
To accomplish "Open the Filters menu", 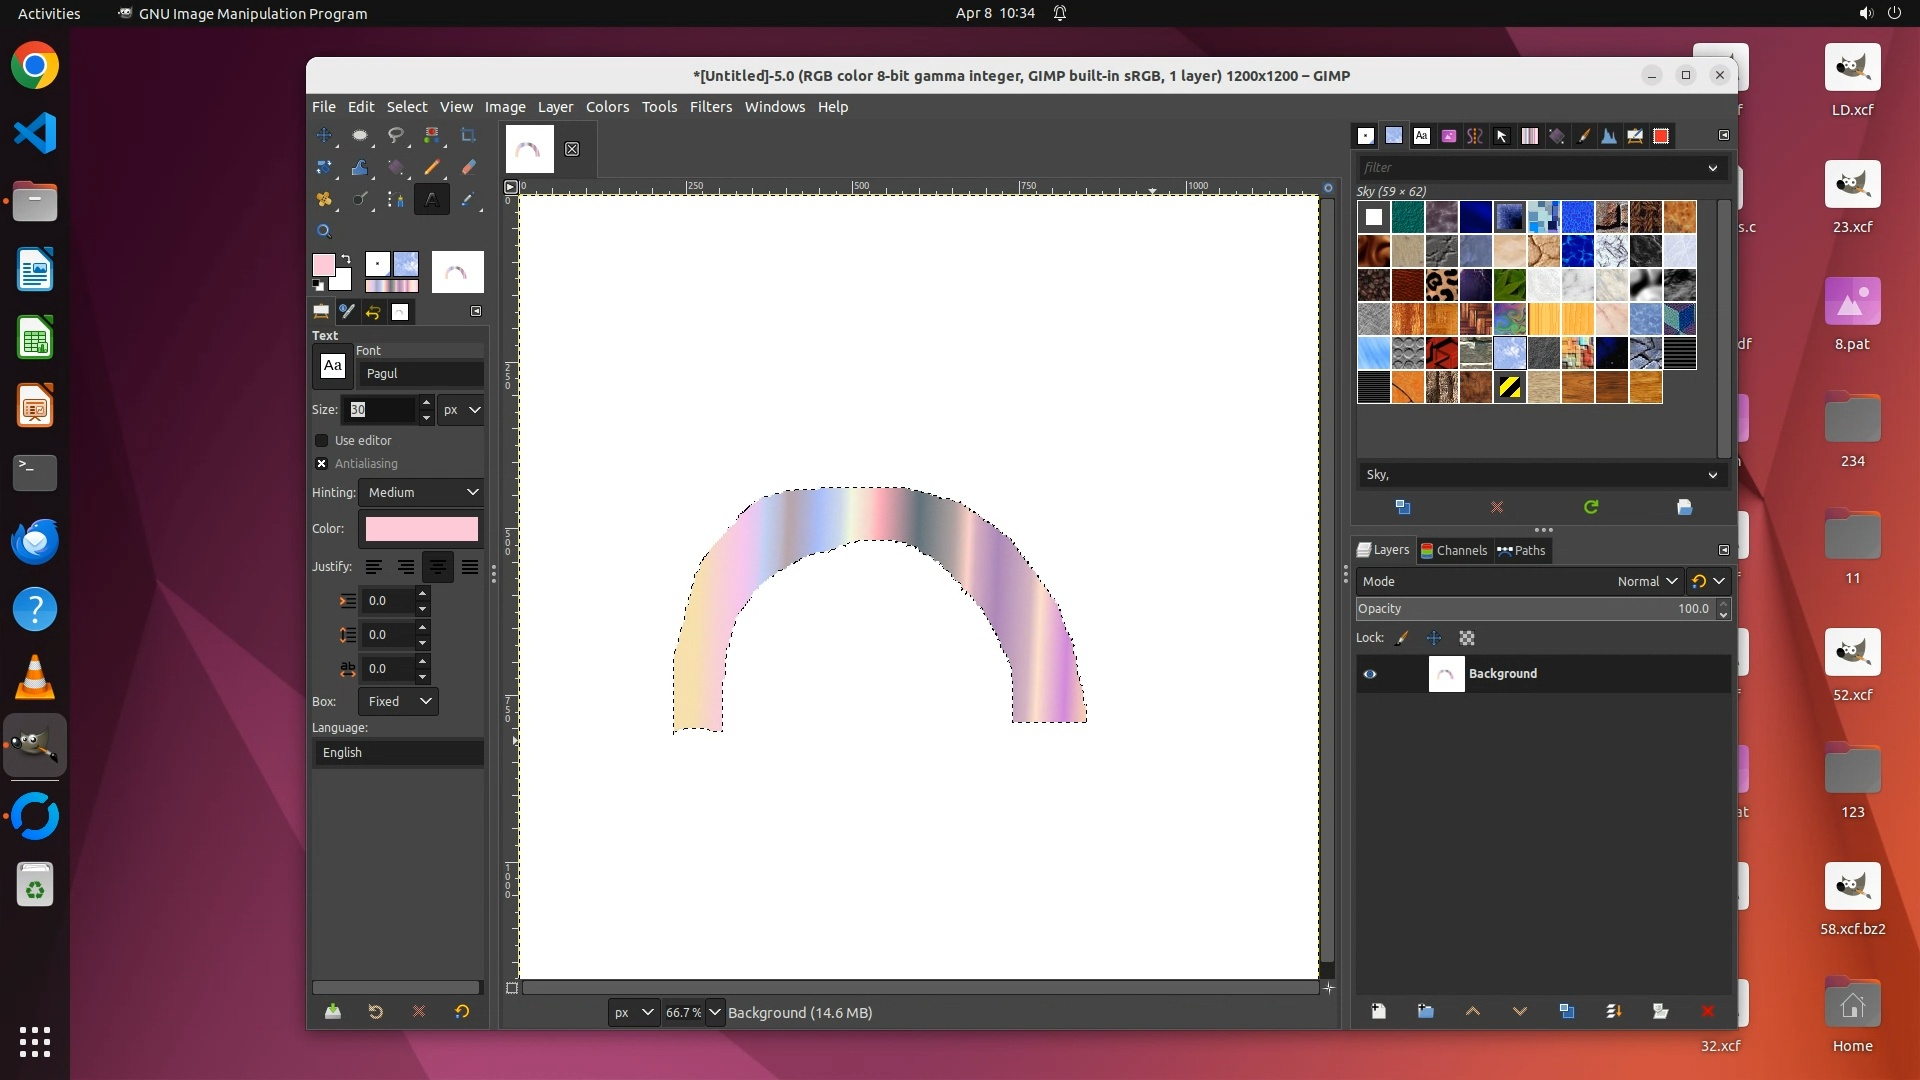I will [710, 106].
